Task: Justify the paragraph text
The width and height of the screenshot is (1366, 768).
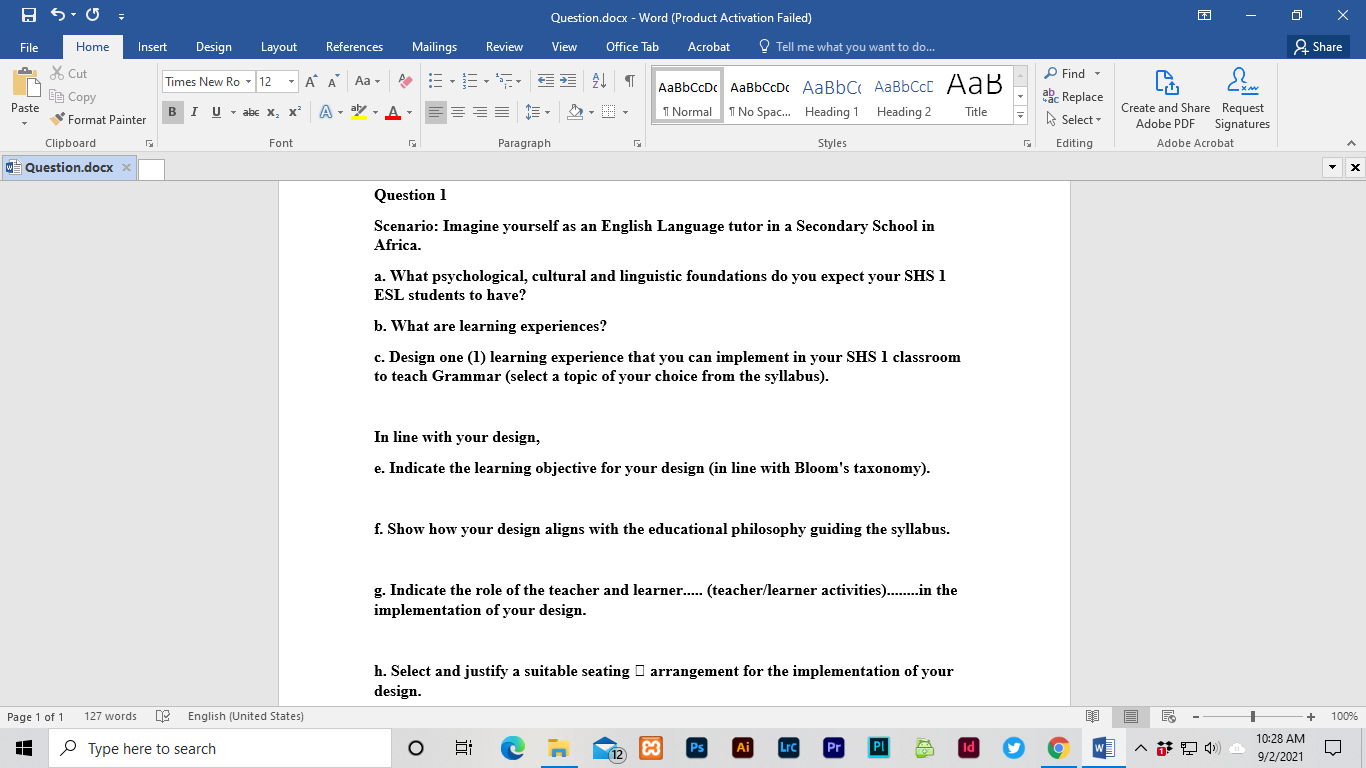Action: click(502, 112)
